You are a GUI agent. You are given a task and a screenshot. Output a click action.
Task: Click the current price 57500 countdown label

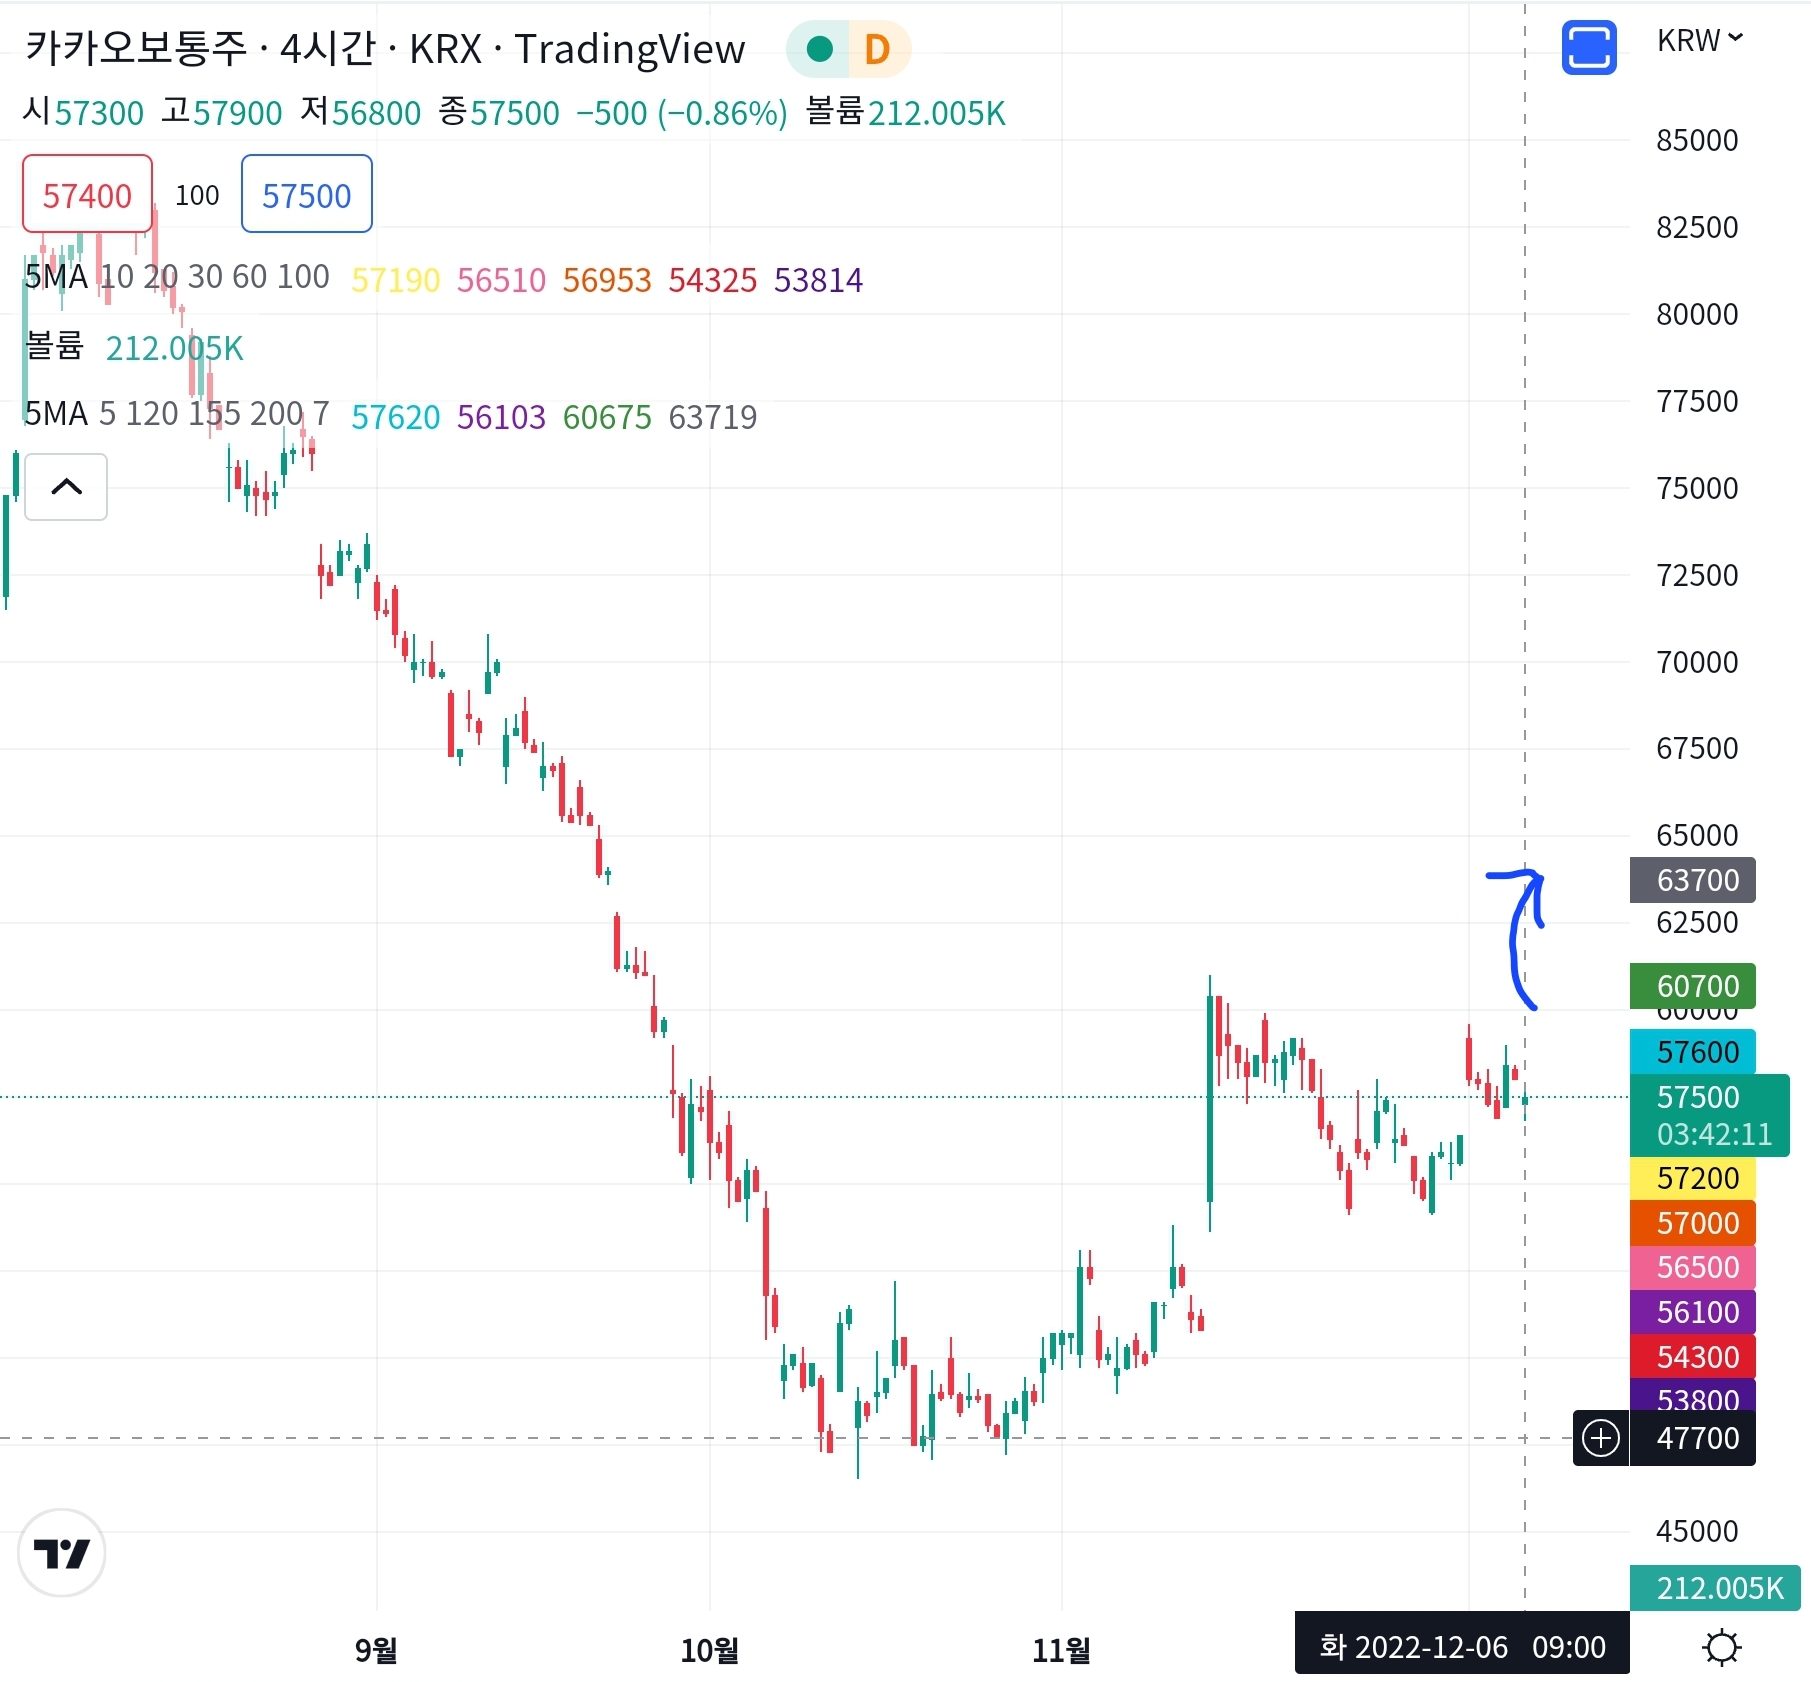[1710, 1115]
